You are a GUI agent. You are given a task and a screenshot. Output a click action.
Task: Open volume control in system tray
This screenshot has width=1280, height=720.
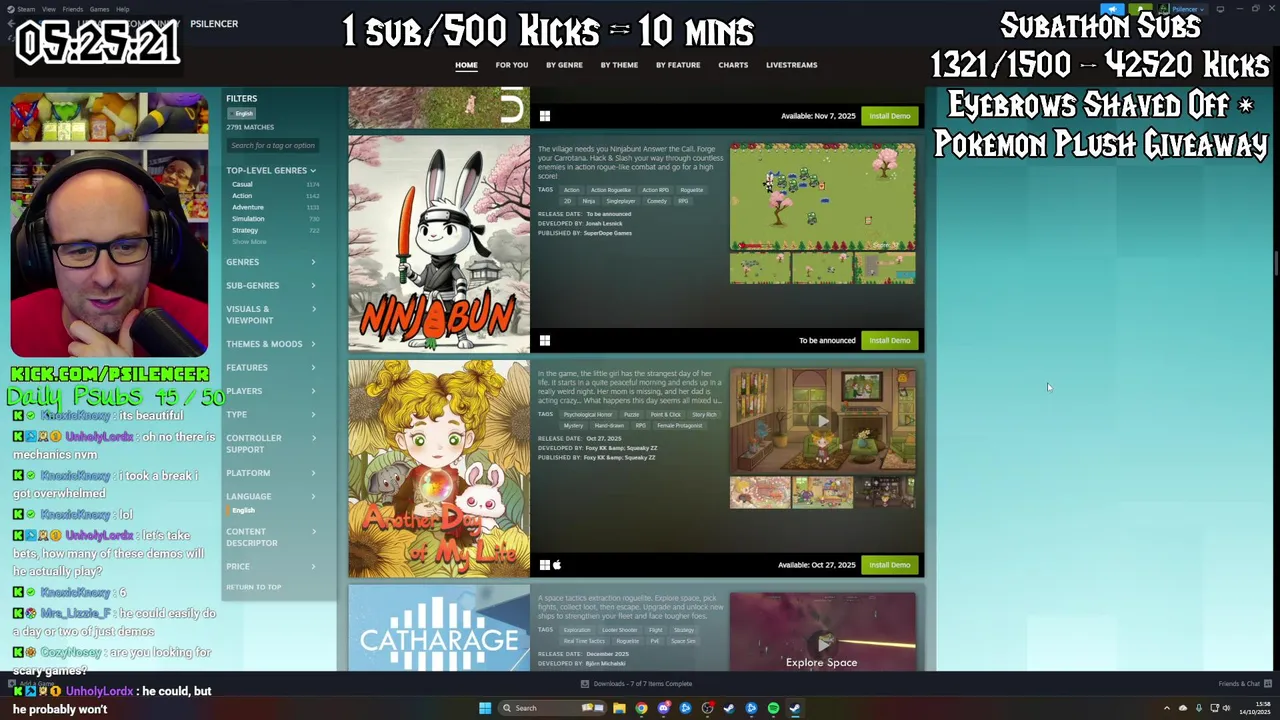click(x=1226, y=708)
